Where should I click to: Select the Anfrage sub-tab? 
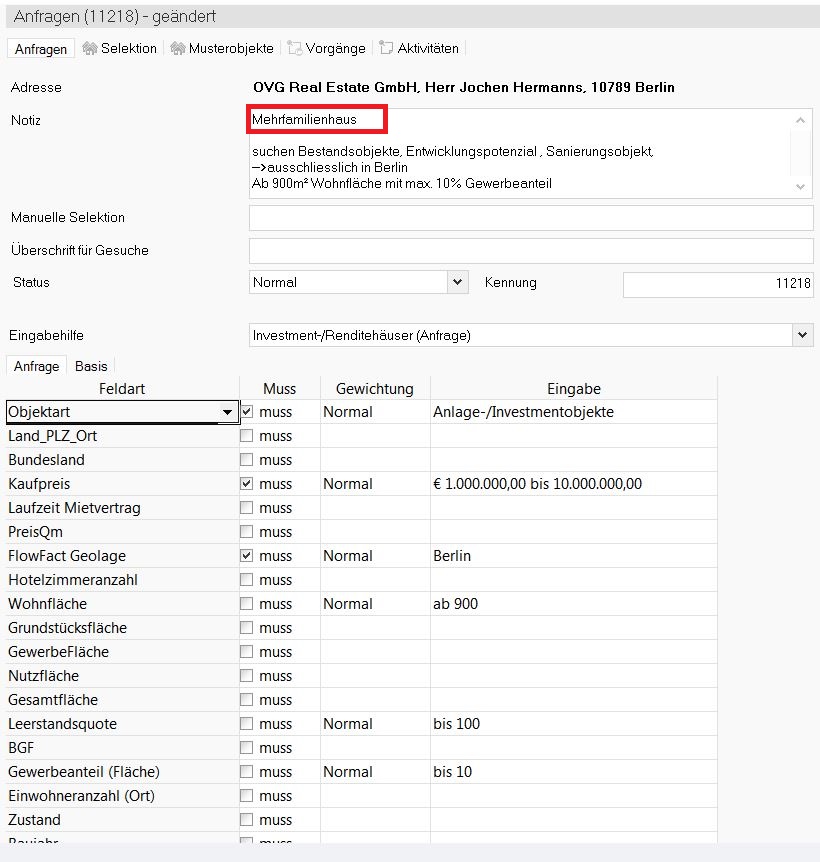click(36, 366)
